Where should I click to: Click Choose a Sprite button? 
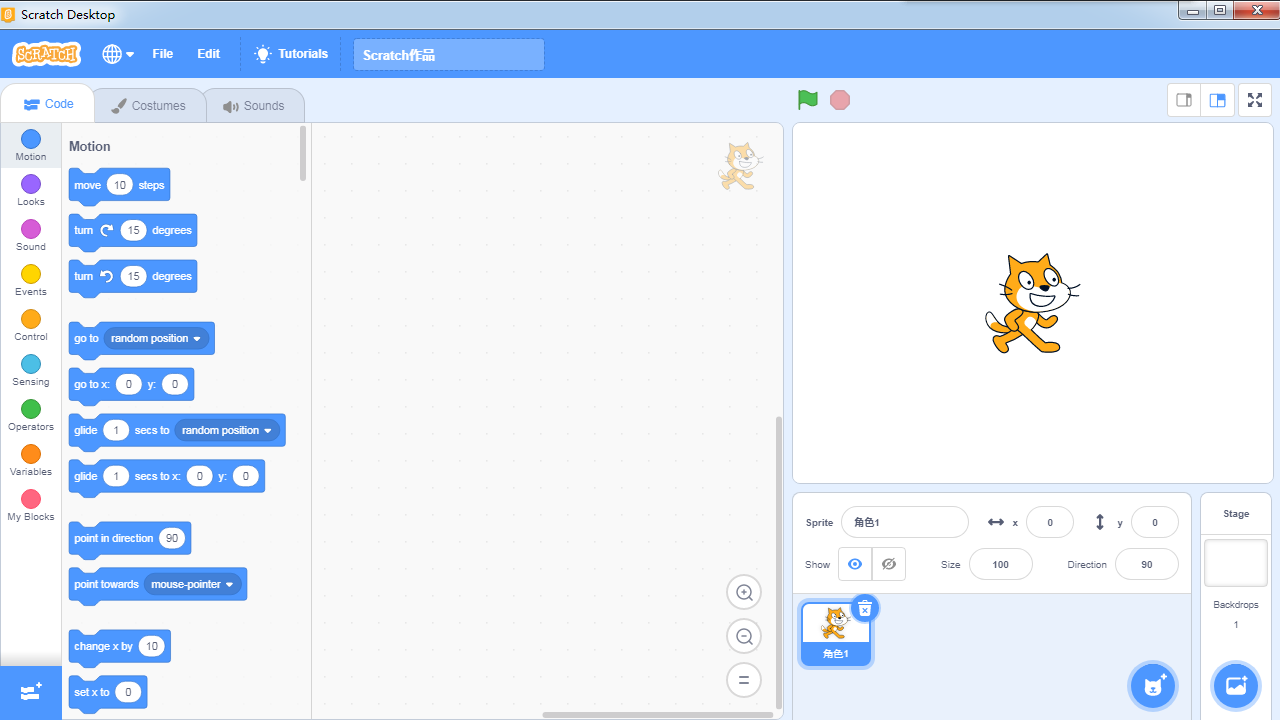click(1153, 686)
